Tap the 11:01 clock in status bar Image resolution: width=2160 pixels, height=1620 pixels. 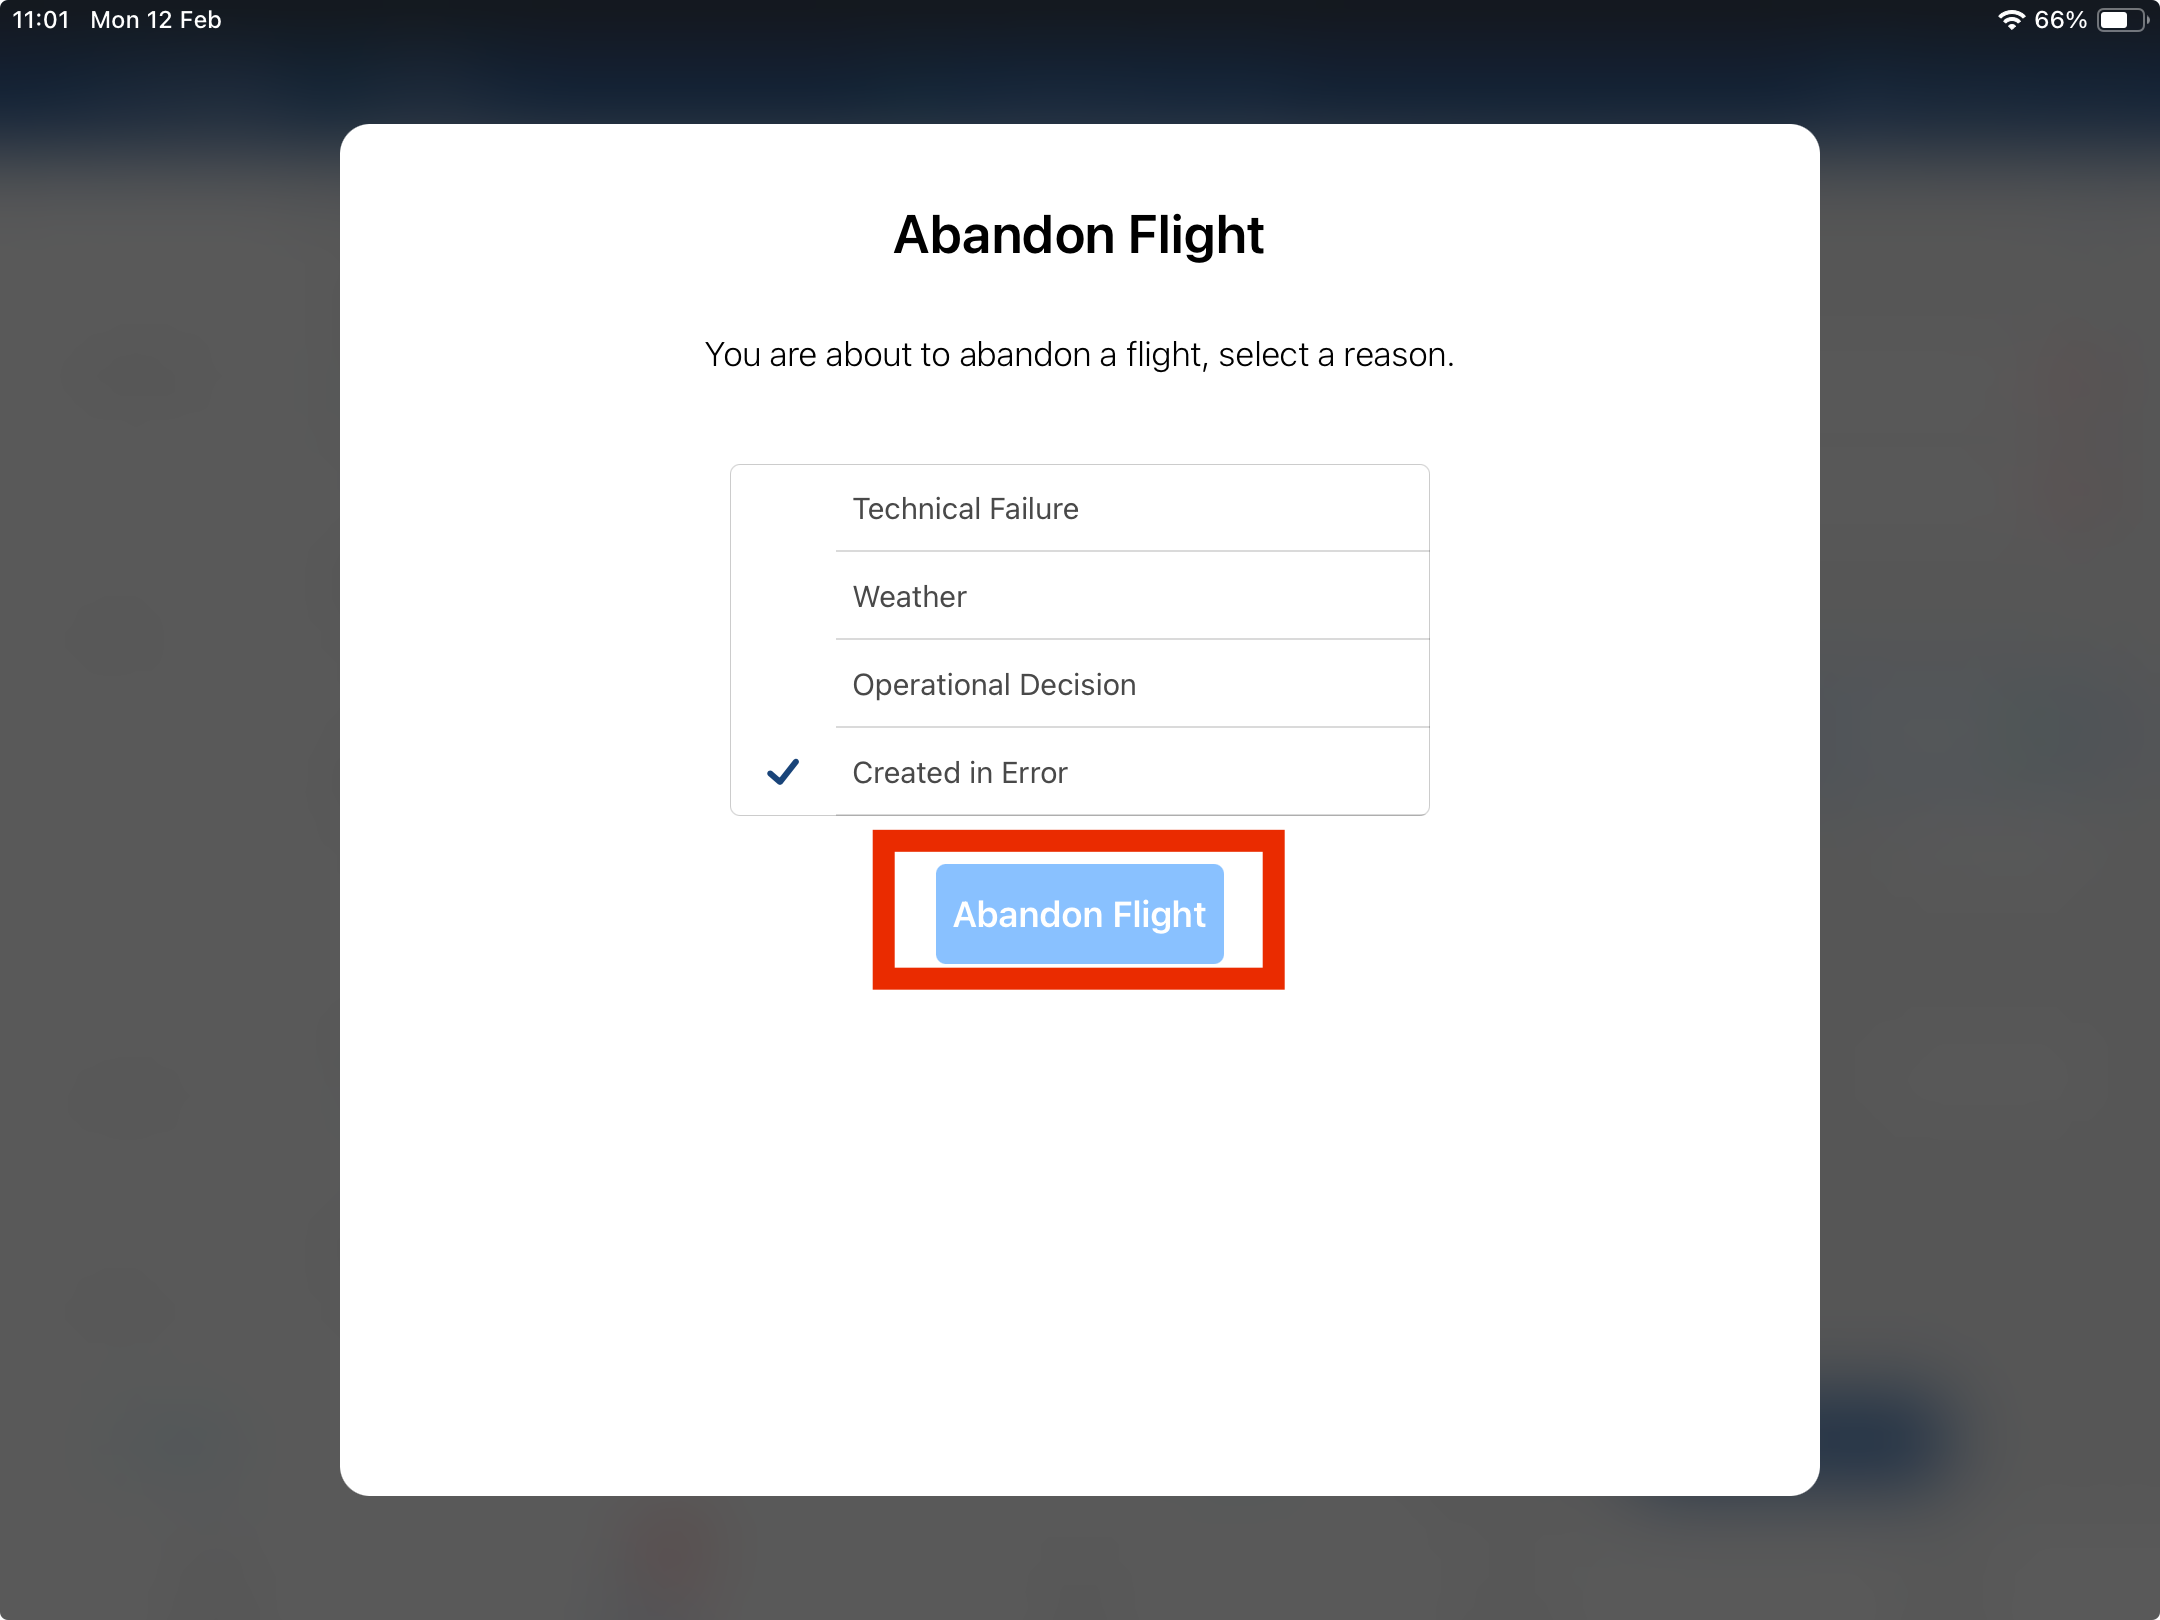(41, 20)
